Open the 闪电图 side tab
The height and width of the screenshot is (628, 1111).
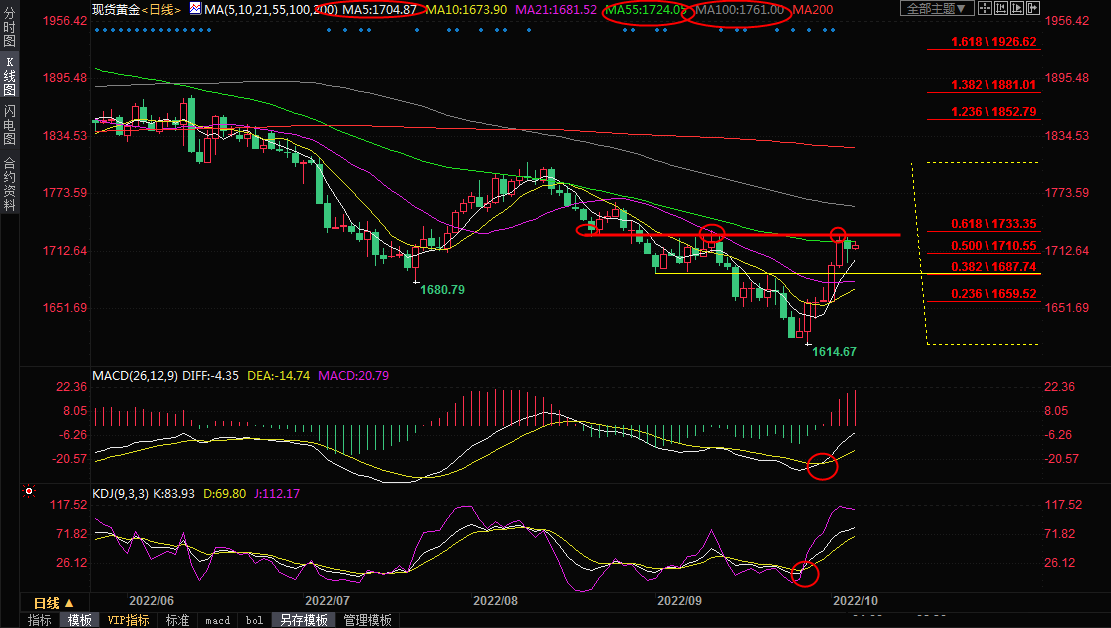(x=9, y=125)
